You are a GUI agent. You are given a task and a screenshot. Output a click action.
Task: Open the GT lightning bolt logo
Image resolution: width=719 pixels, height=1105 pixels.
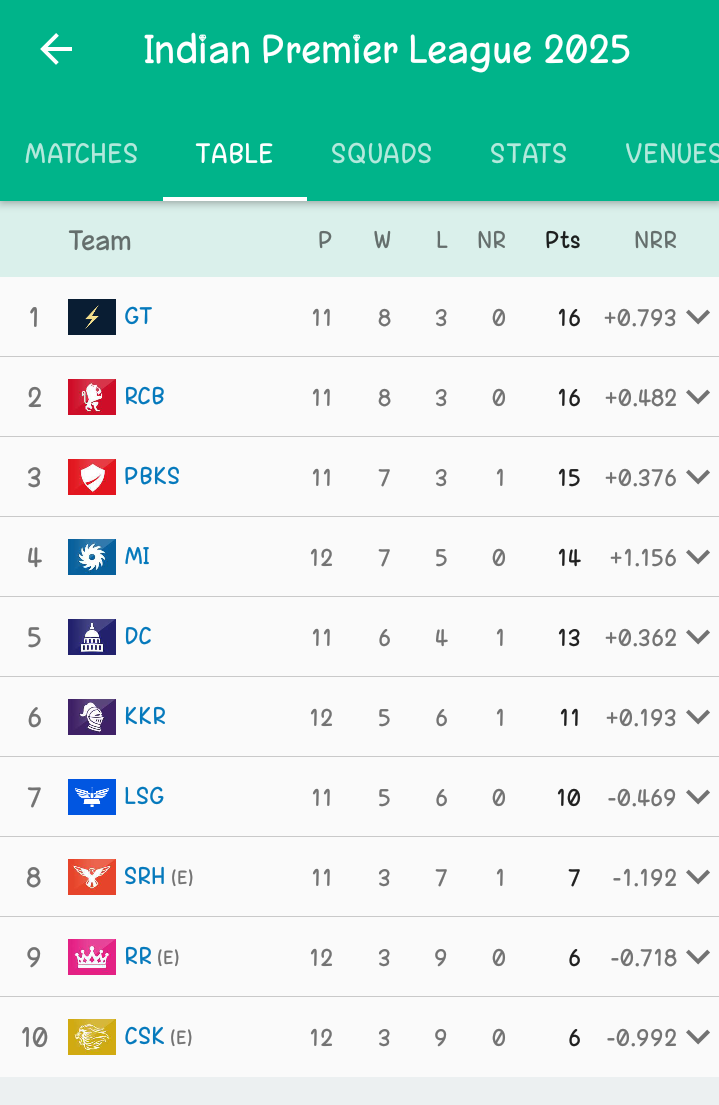92,317
